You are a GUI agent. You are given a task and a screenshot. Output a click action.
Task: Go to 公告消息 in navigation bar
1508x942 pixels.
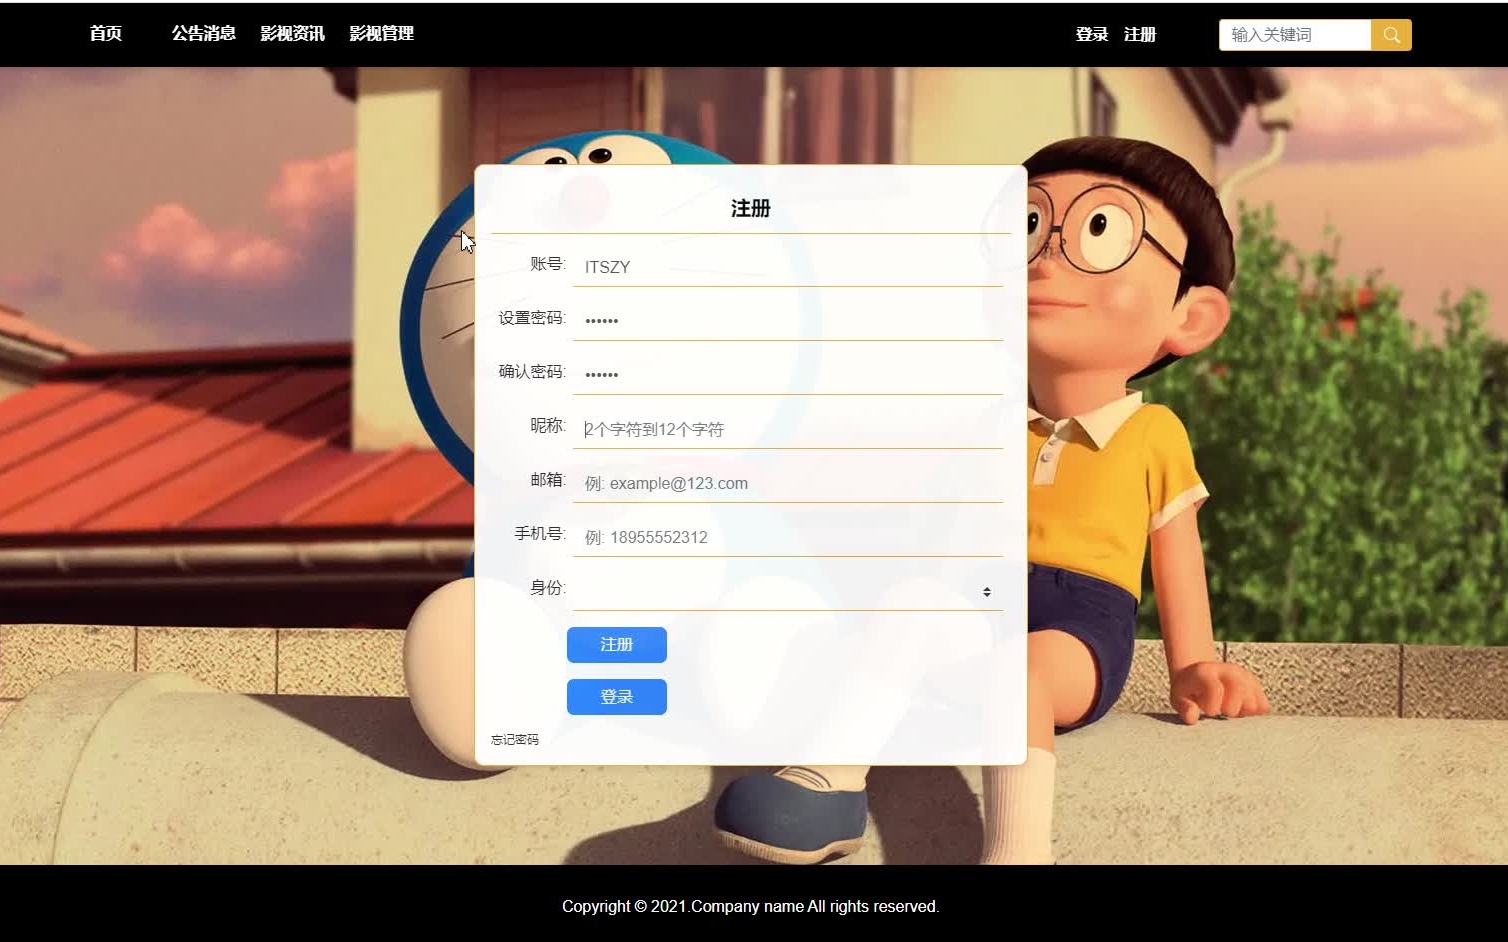point(203,33)
